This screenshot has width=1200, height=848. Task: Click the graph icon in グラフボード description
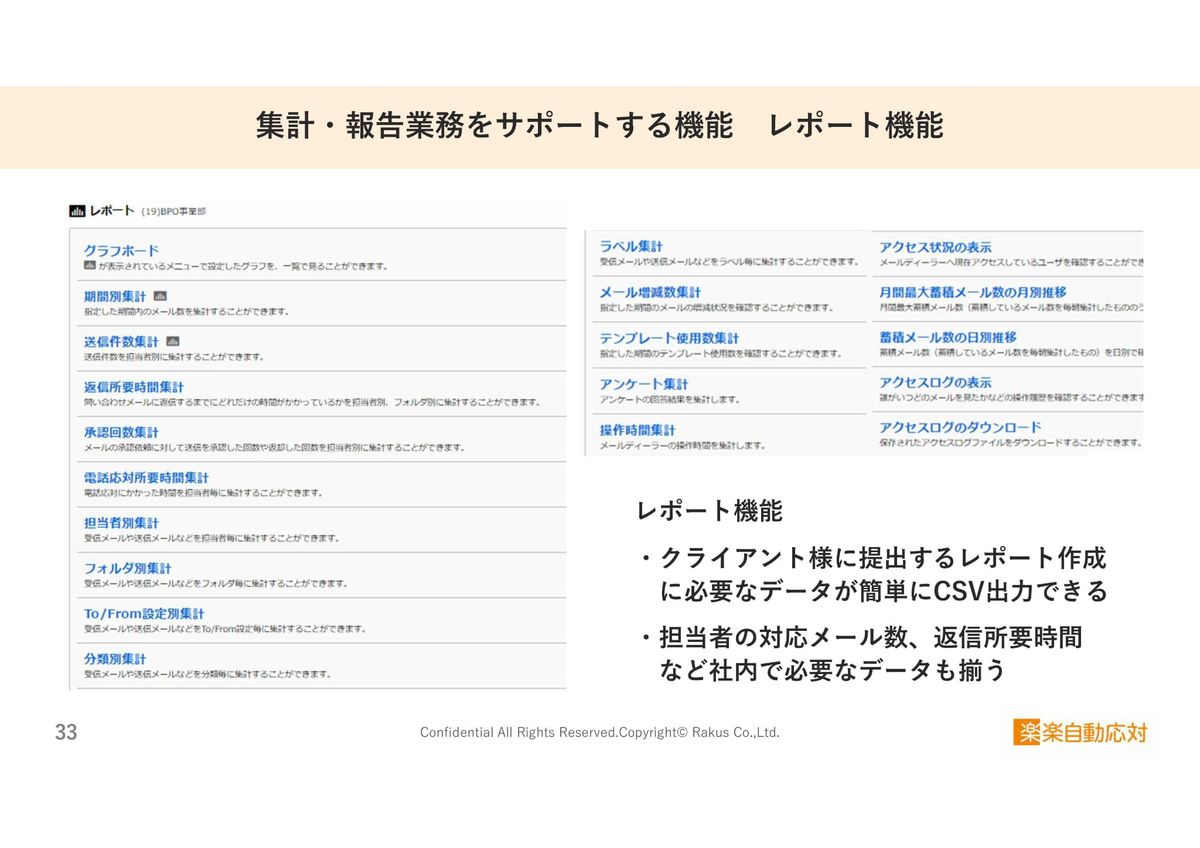click(89, 266)
